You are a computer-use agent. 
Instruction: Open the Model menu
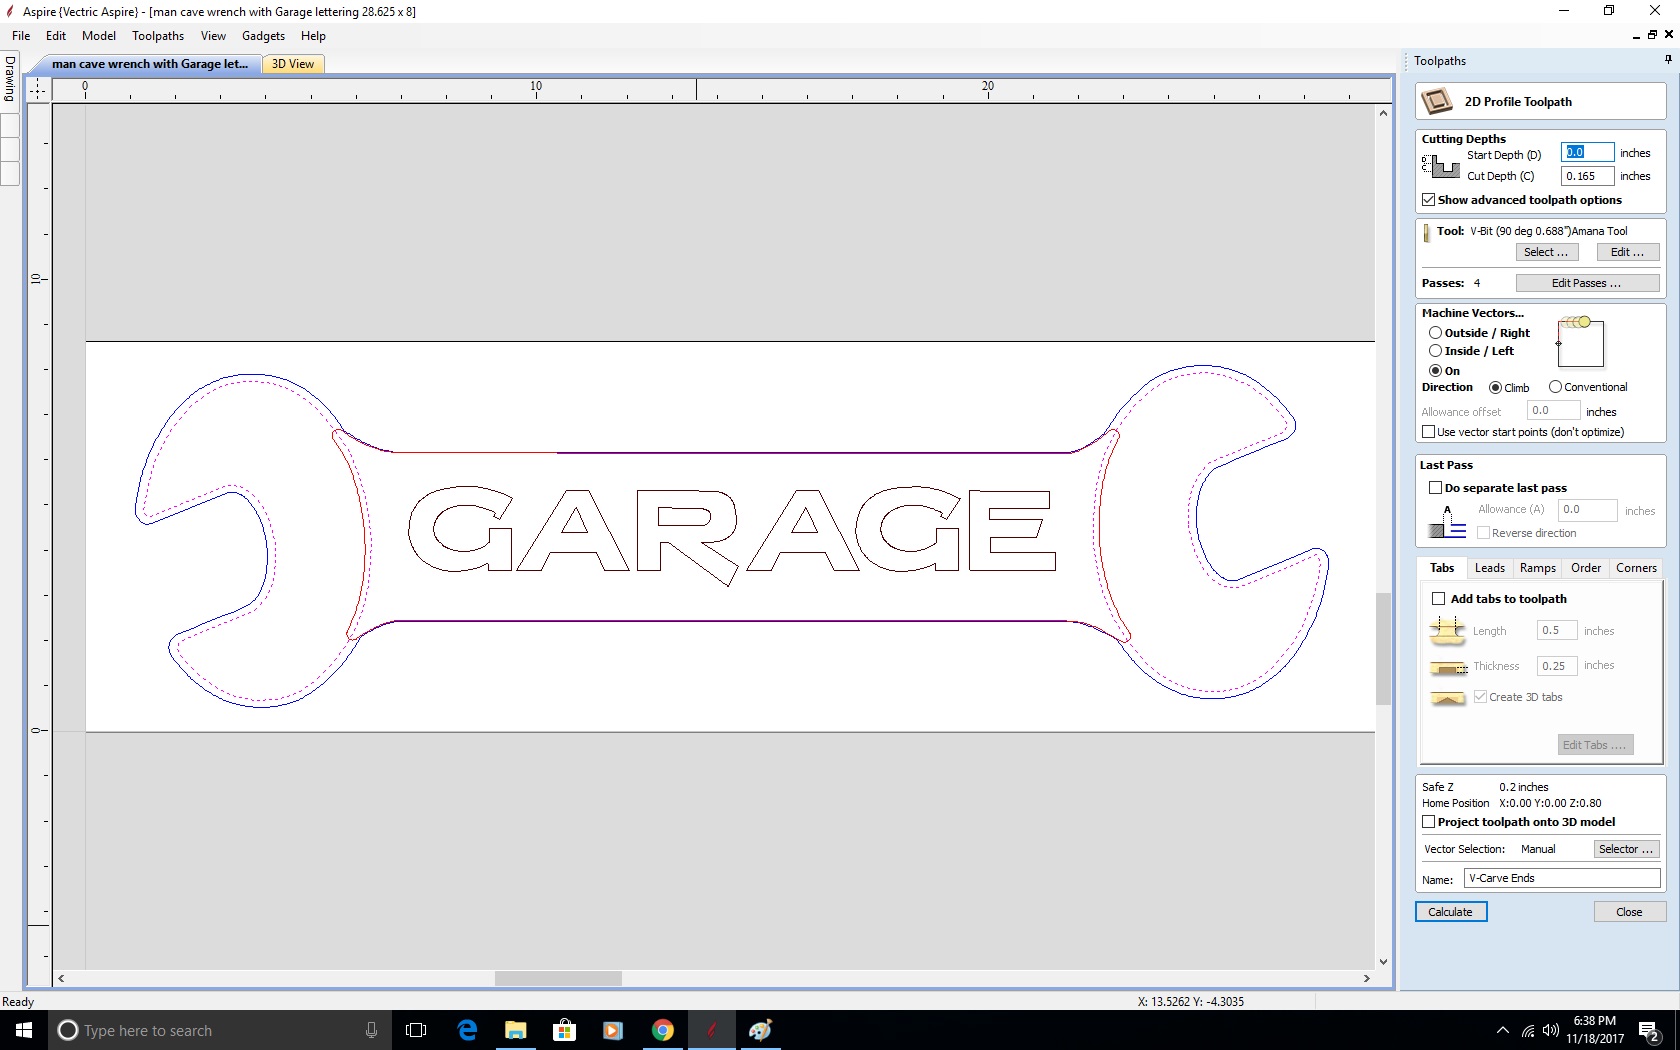99,36
